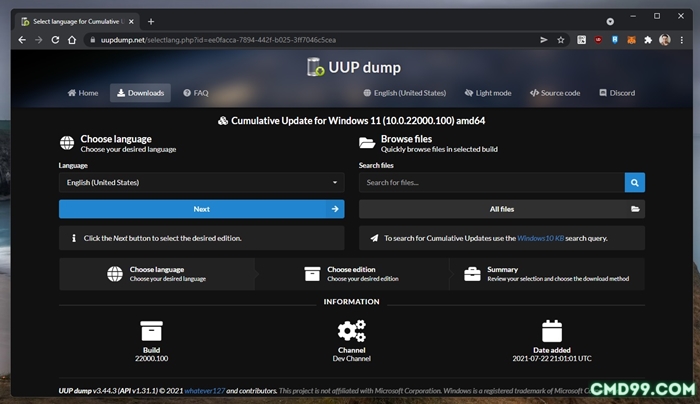Open the Extensions puzzle icon

point(648,40)
